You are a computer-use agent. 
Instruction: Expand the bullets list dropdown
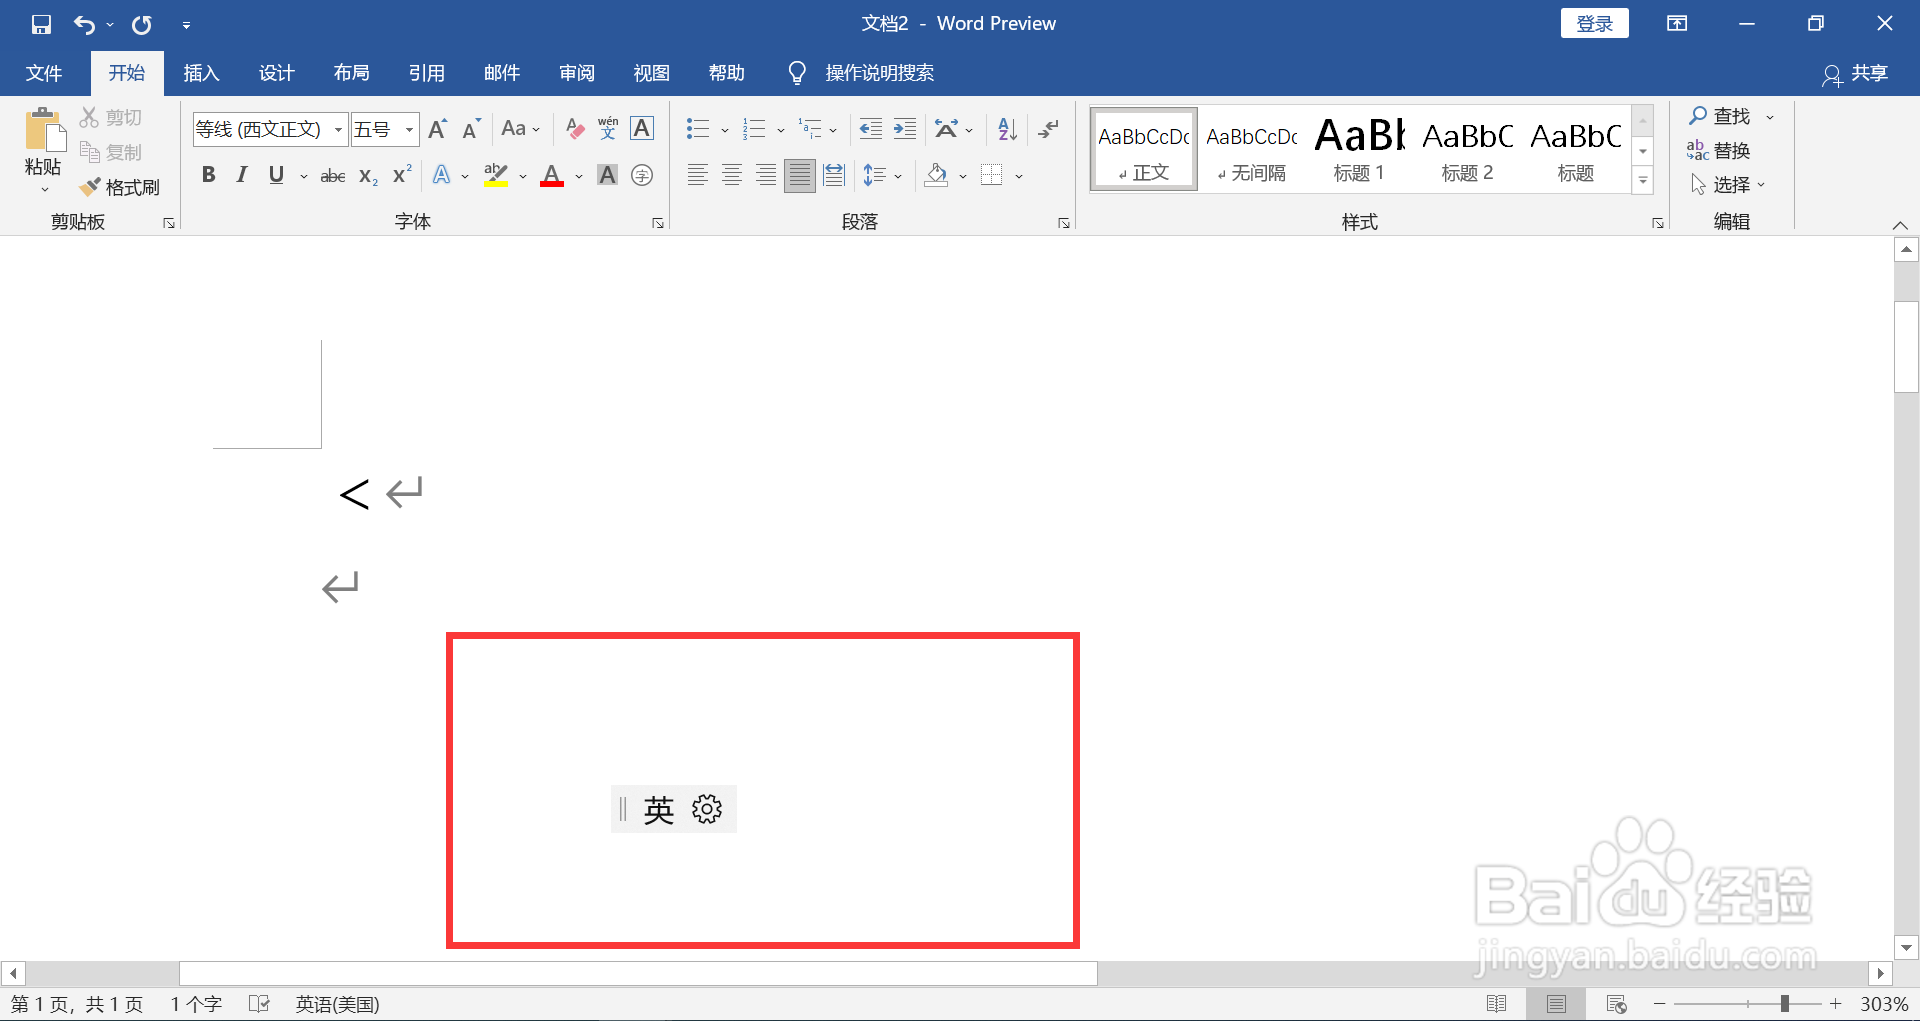tap(725, 130)
